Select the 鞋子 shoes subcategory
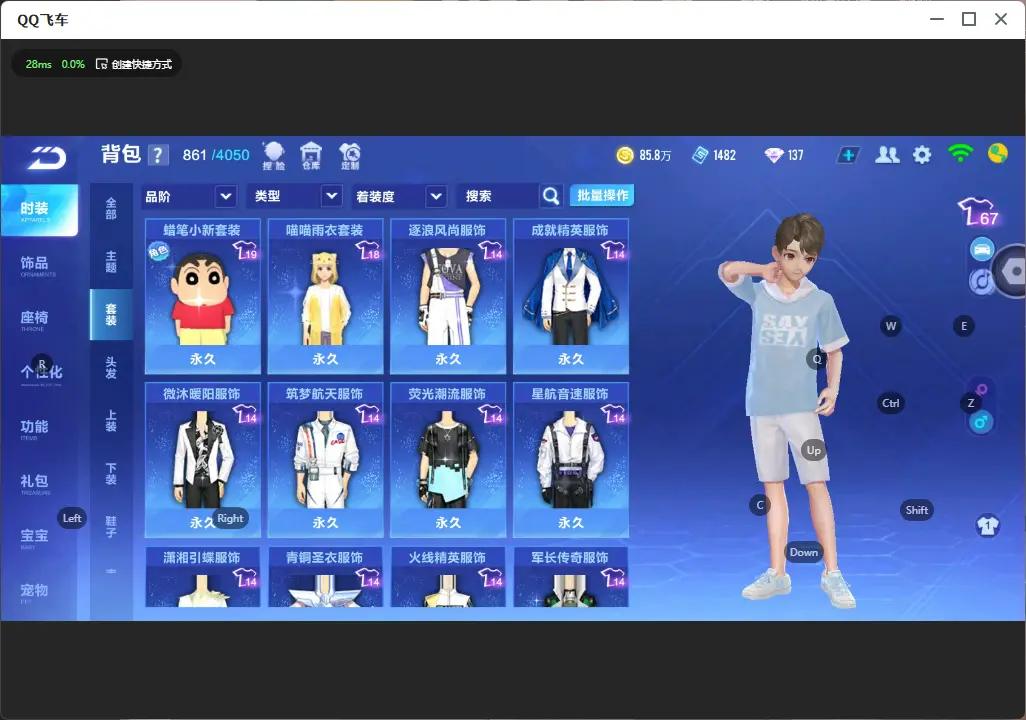The height and width of the screenshot is (720, 1026). click(x=111, y=527)
